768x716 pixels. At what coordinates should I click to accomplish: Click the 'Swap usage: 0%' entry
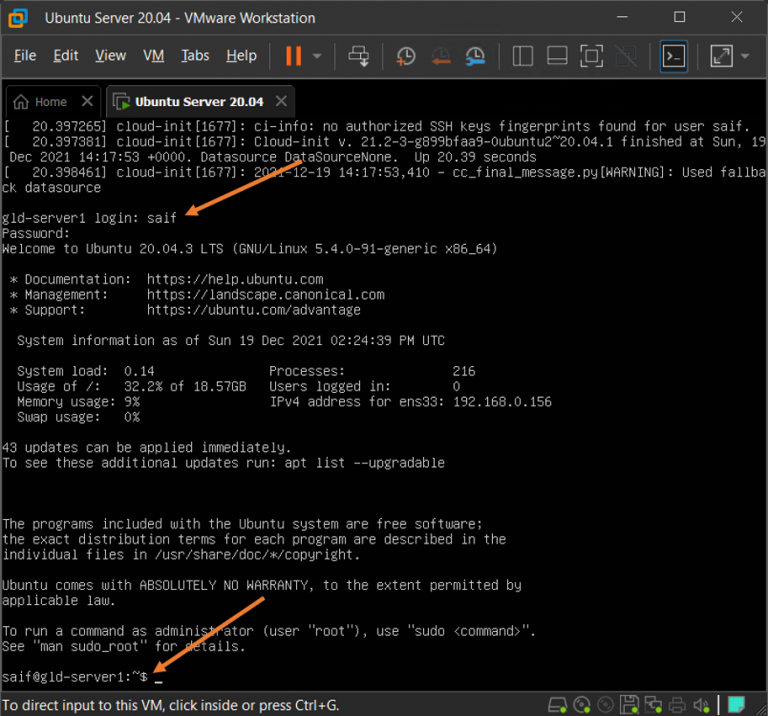pos(78,417)
